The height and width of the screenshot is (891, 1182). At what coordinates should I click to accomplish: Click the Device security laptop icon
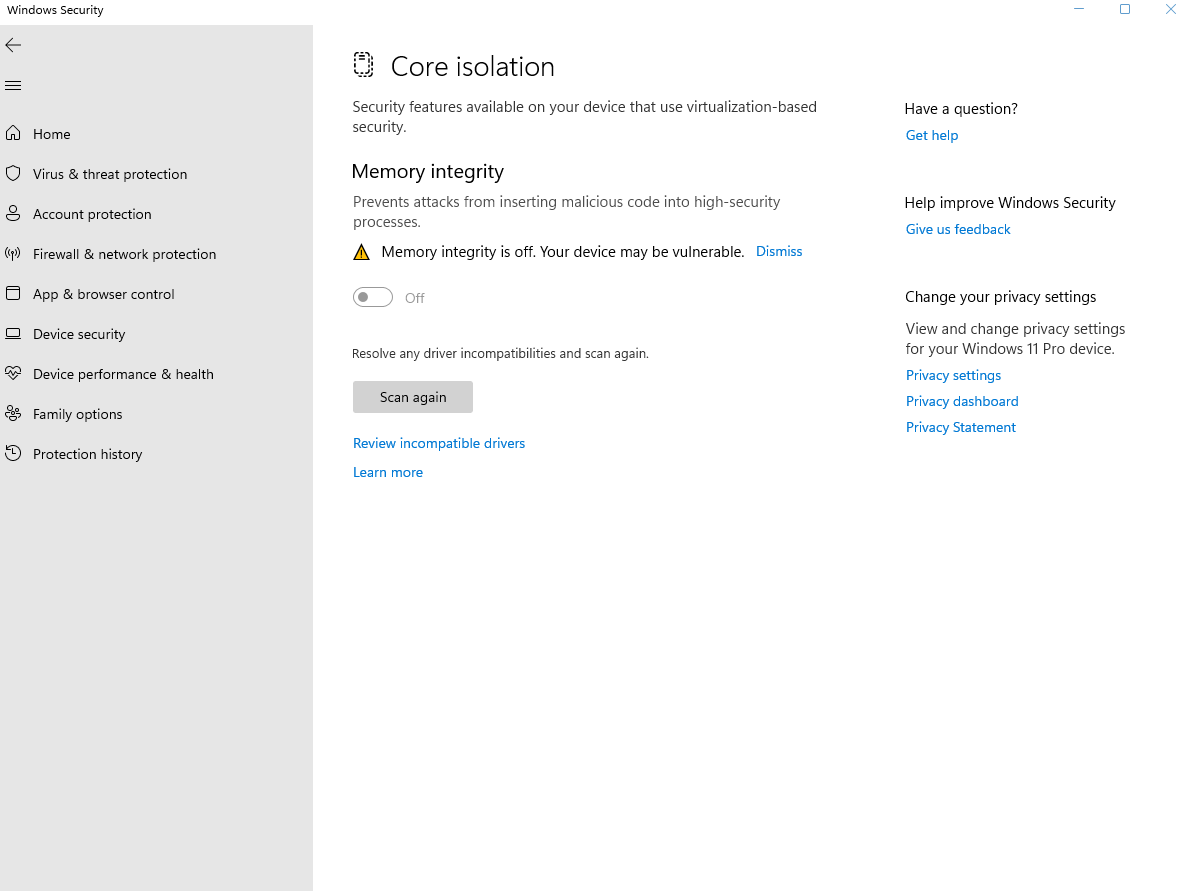13,334
